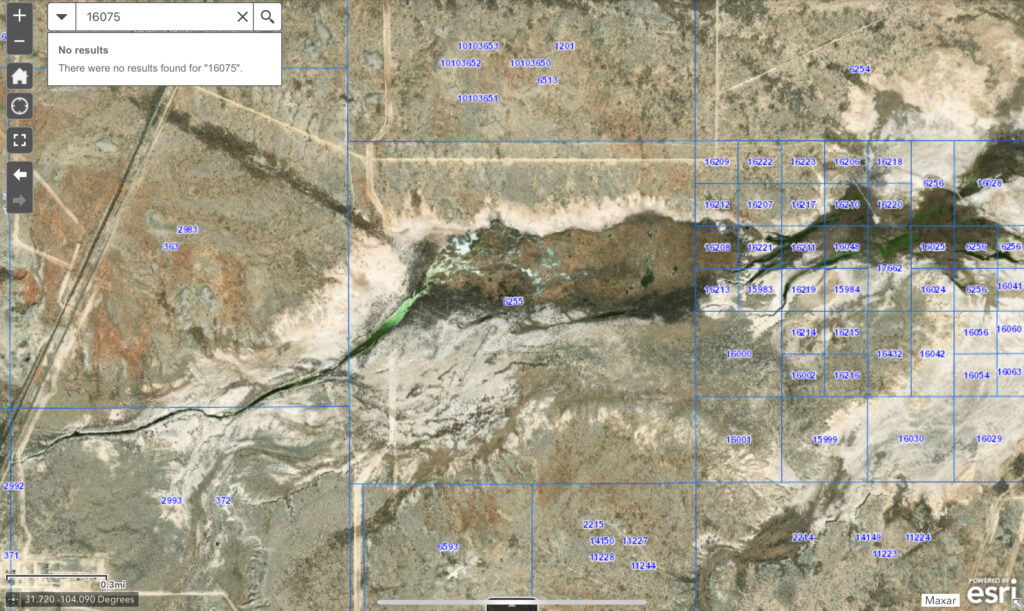Open the search source selector dropdown

[x=61, y=16]
